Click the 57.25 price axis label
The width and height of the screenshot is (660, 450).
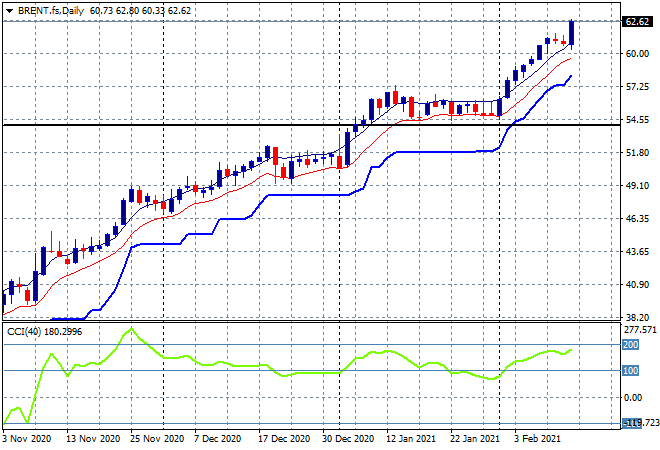coord(637,87)
